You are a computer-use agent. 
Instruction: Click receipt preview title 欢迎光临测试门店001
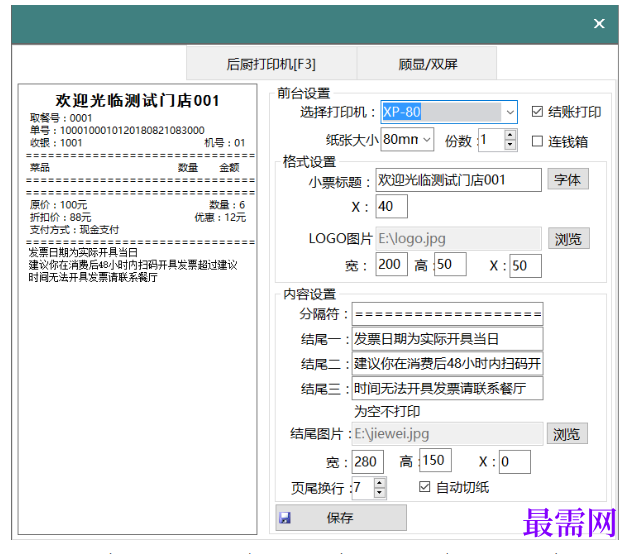click(138, 100)
